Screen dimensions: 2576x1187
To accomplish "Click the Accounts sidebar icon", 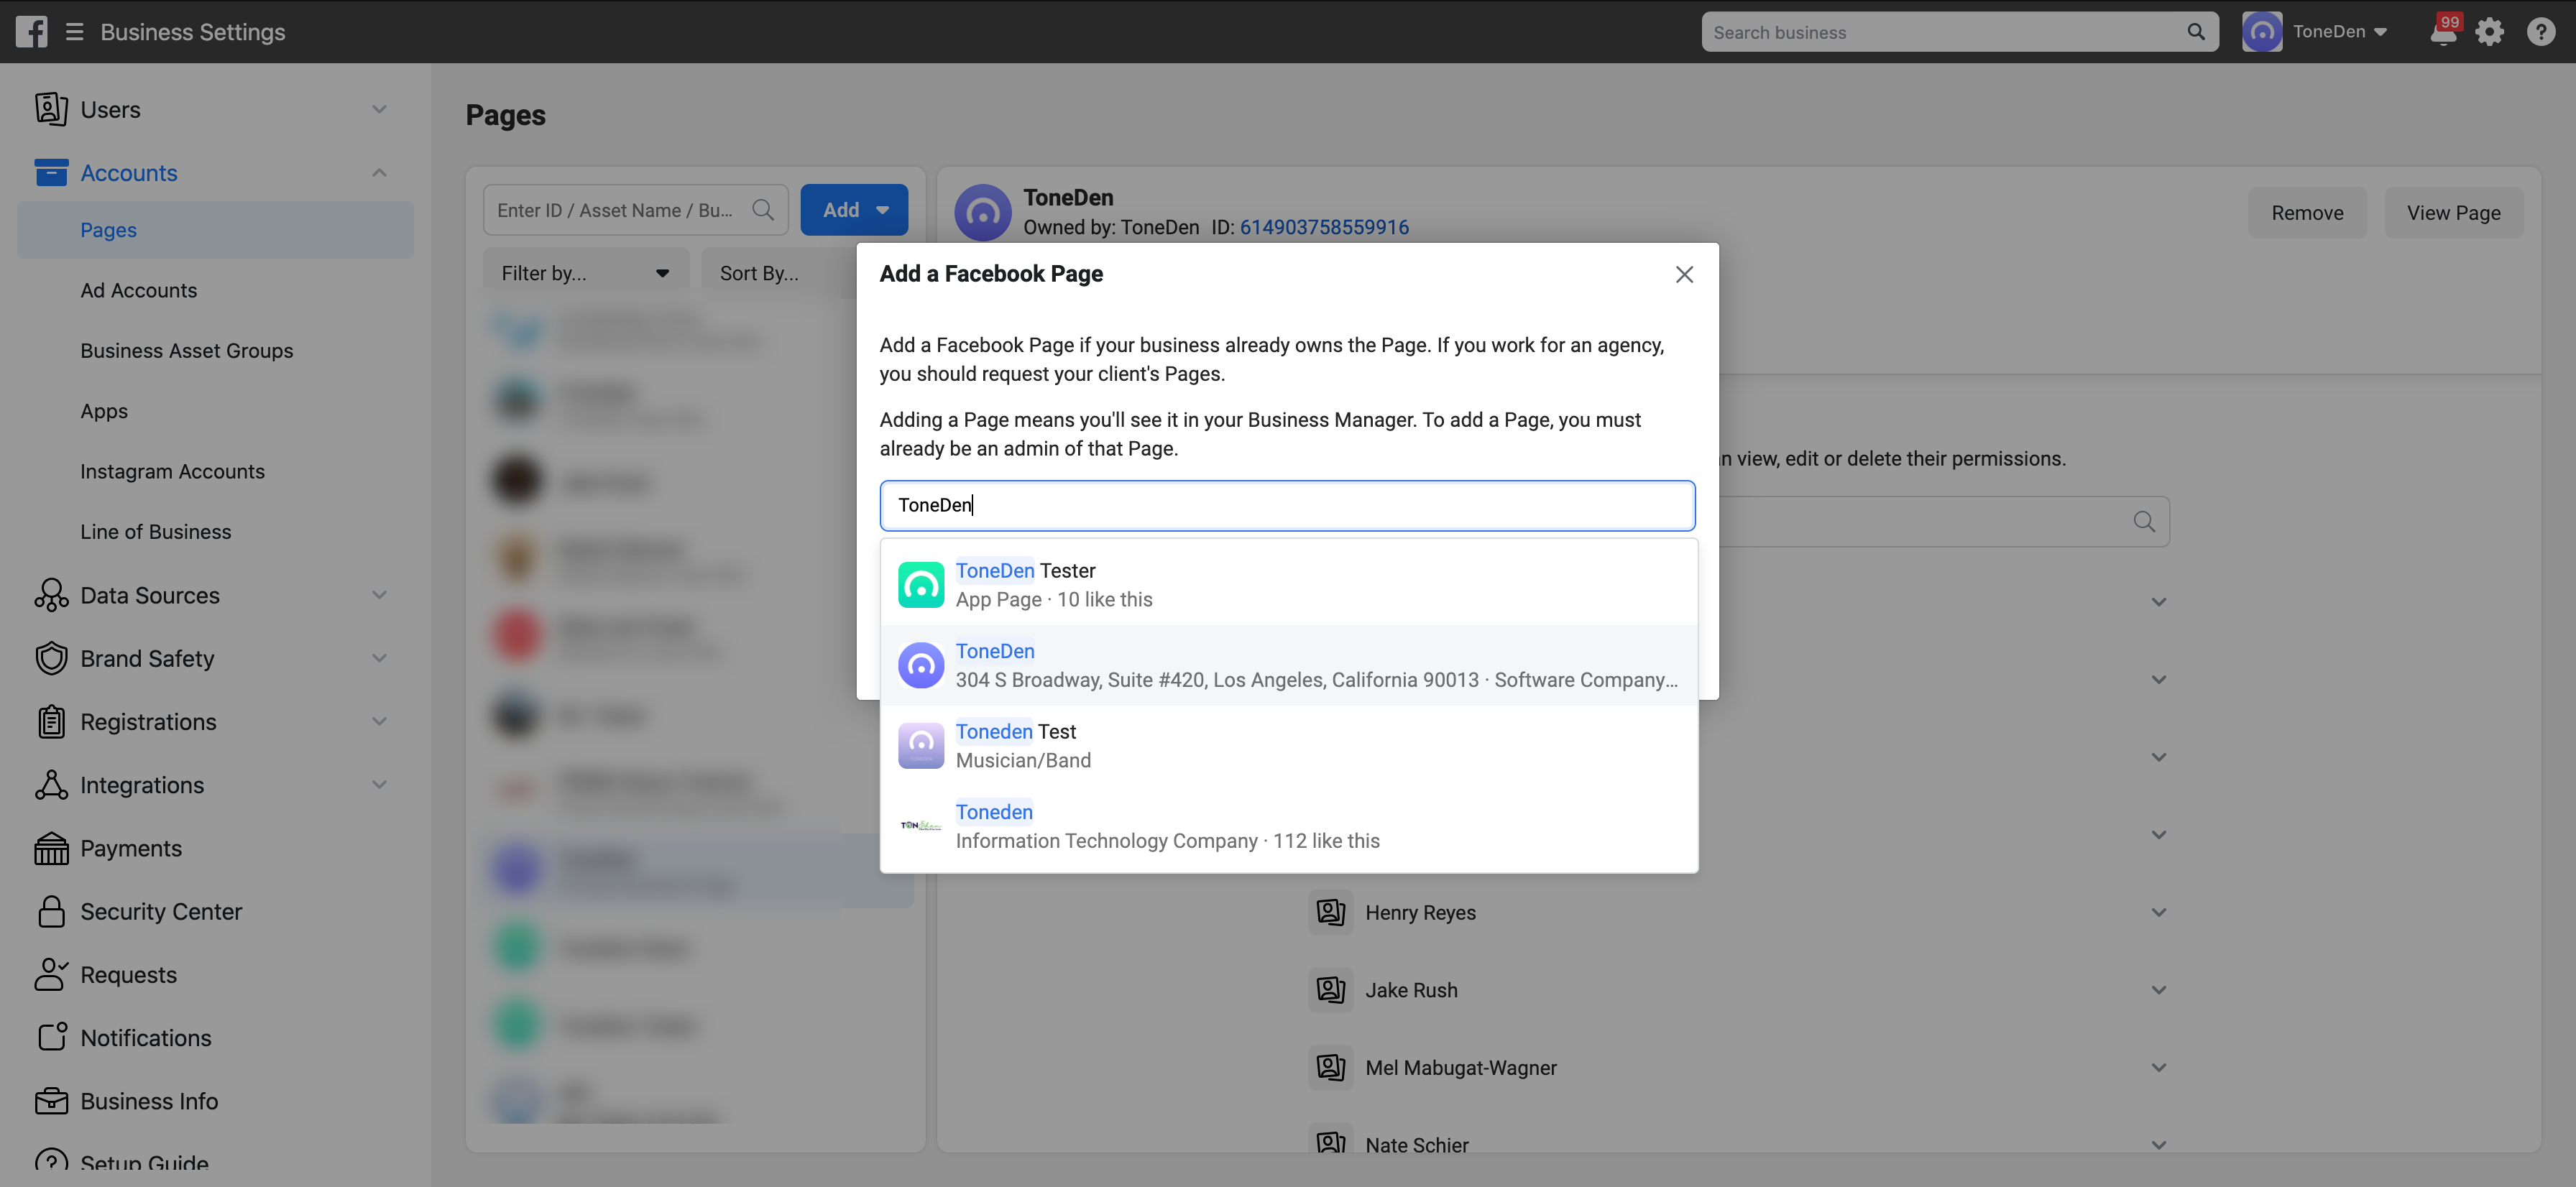I will coord(51,172).
